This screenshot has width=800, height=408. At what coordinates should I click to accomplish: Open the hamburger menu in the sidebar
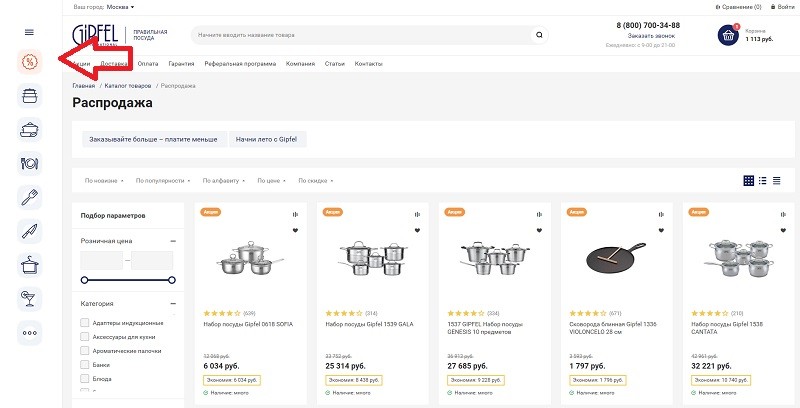coord(30,32)
